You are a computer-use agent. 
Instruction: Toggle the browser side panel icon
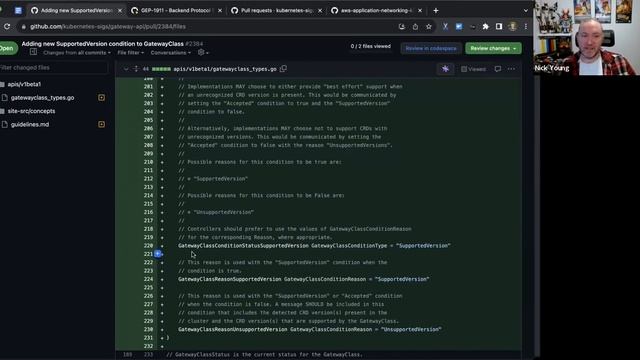[x=499, y=27]
